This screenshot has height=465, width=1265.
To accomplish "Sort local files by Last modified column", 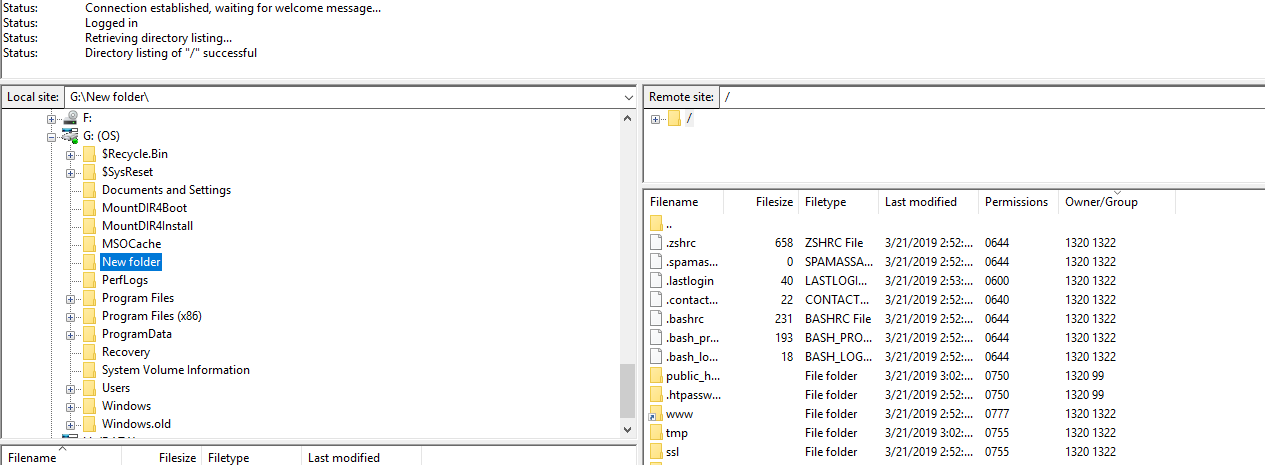I will pos(361,457).
